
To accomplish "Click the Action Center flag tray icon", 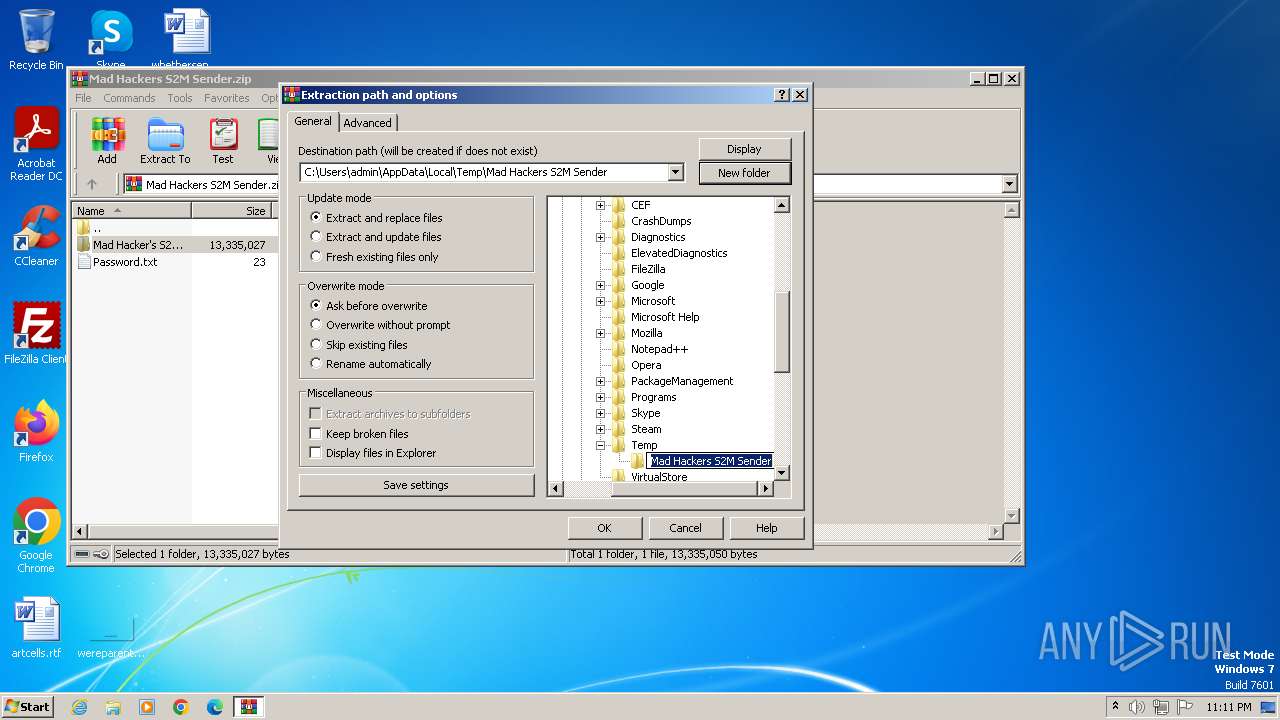I will point(1185,707).
